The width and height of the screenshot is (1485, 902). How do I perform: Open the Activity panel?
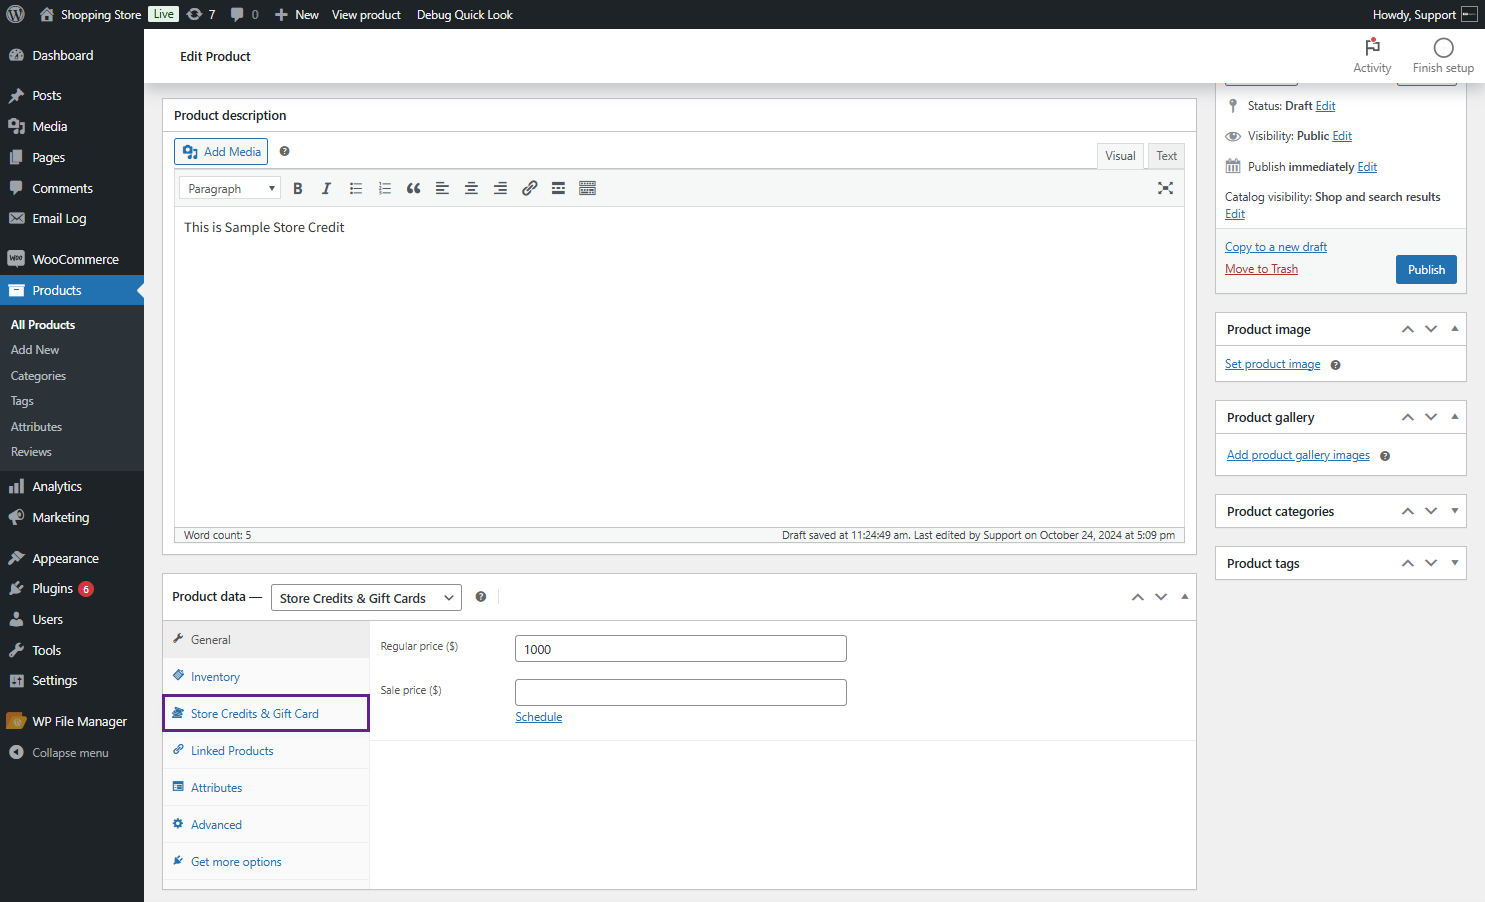pos(1372,56)
